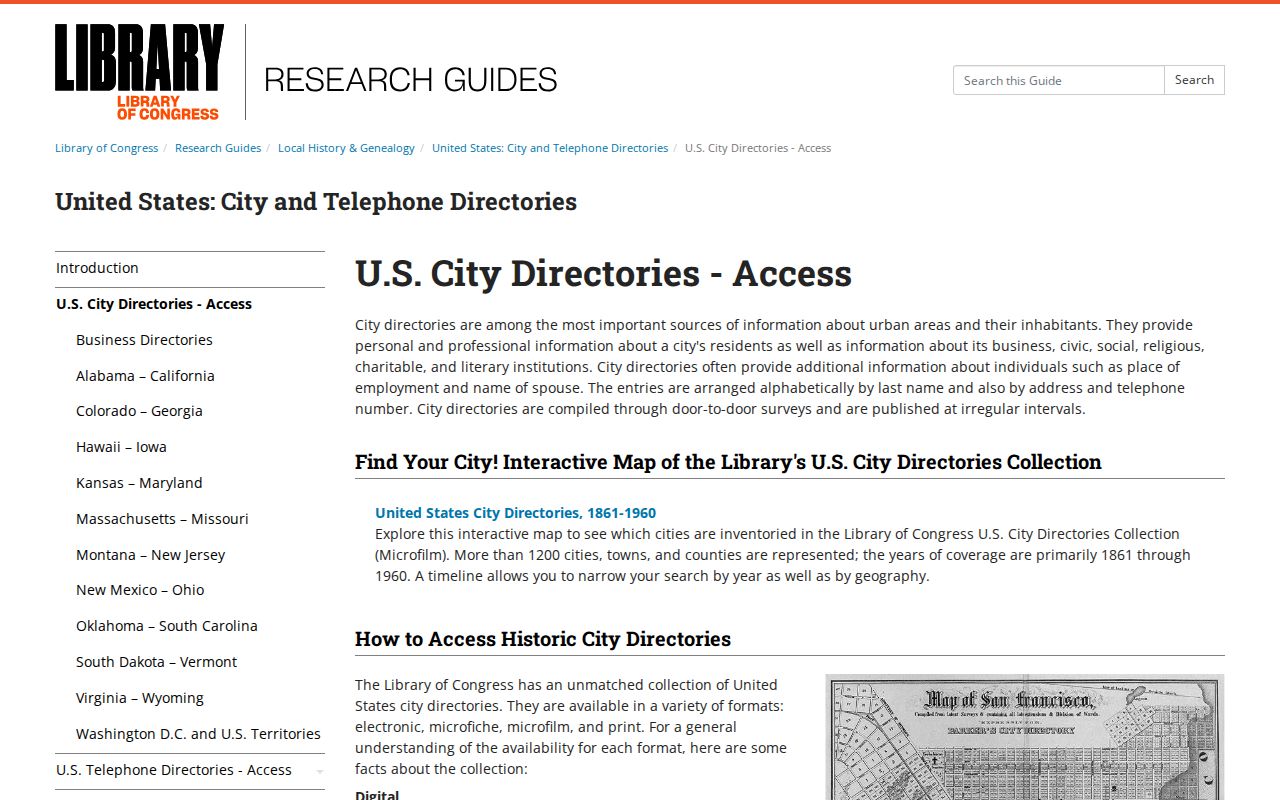Open Massachusetts – Missouri sidebar link
This screenshot has height=800, width=1280.
[162, 519]
